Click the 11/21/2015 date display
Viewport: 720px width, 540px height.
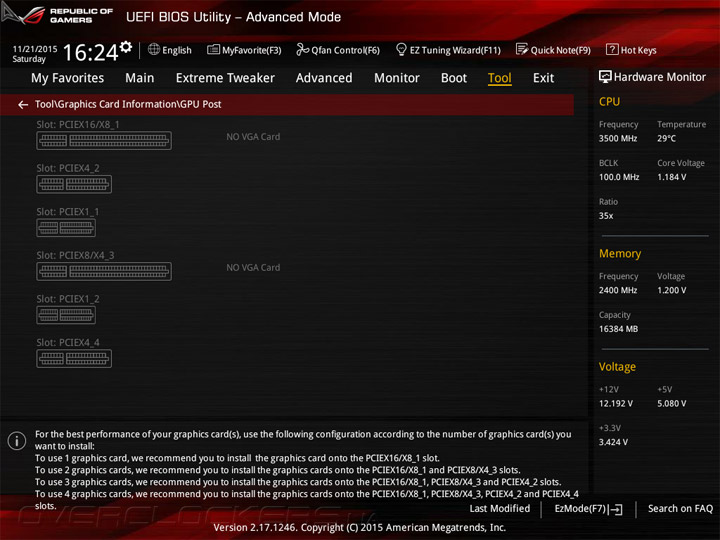point(35,49)
